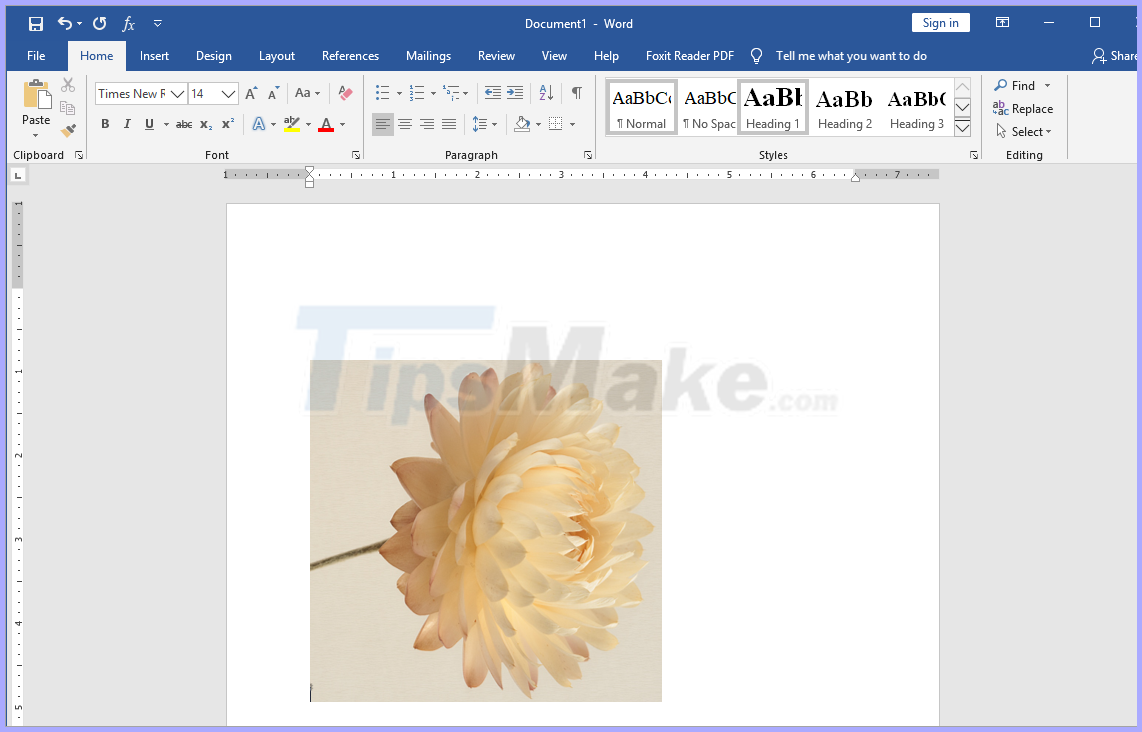Toggle bullet list formatting

tap(383, 93)
